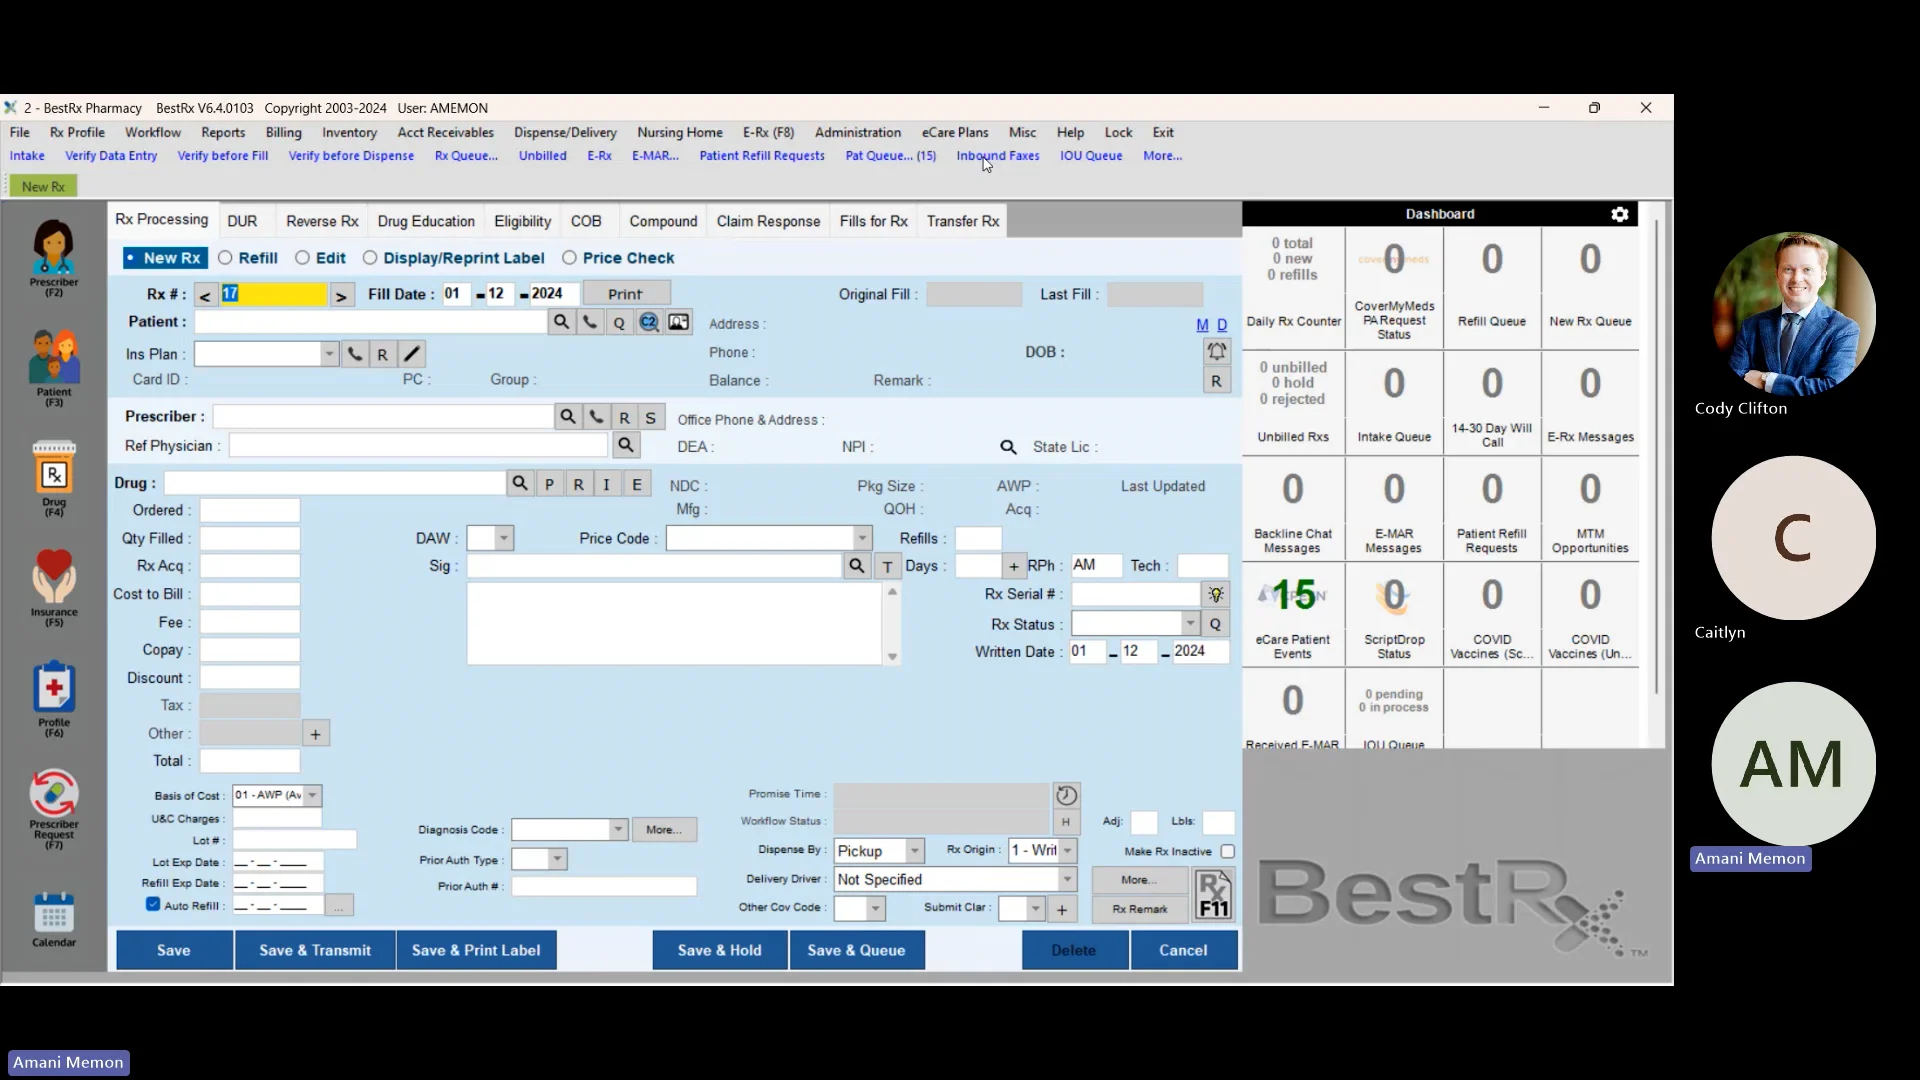Select the Price Check radio button

click(x=569, y=258)
